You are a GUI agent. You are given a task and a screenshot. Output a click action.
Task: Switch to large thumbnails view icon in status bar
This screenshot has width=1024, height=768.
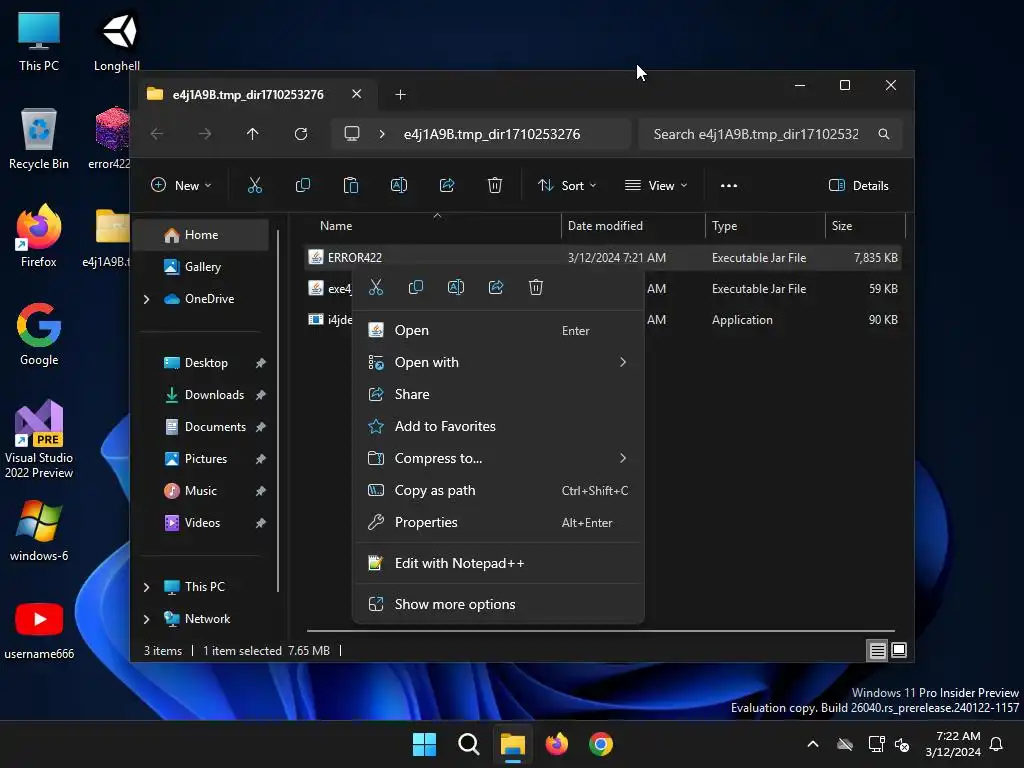(x=899, y=650)
